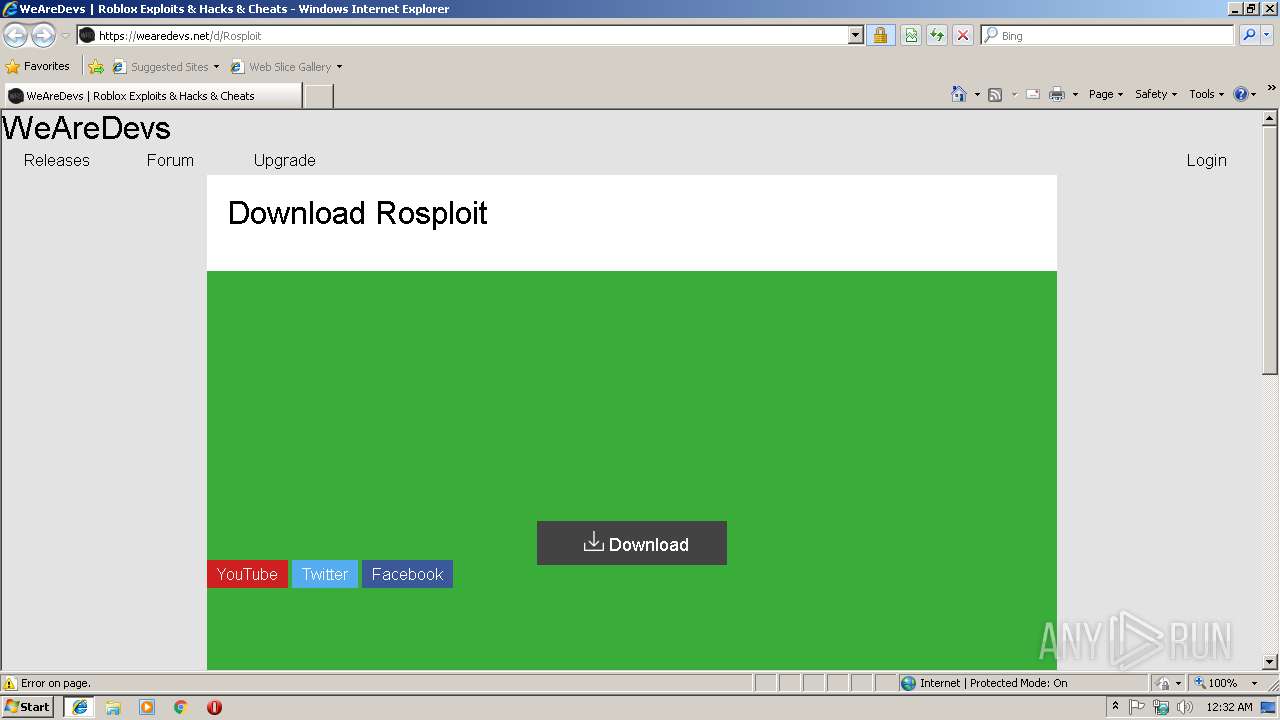Open the Windows Explorer folder taskbar icon
Viewport: 1280px width, 720px height.
click(113, 707)
